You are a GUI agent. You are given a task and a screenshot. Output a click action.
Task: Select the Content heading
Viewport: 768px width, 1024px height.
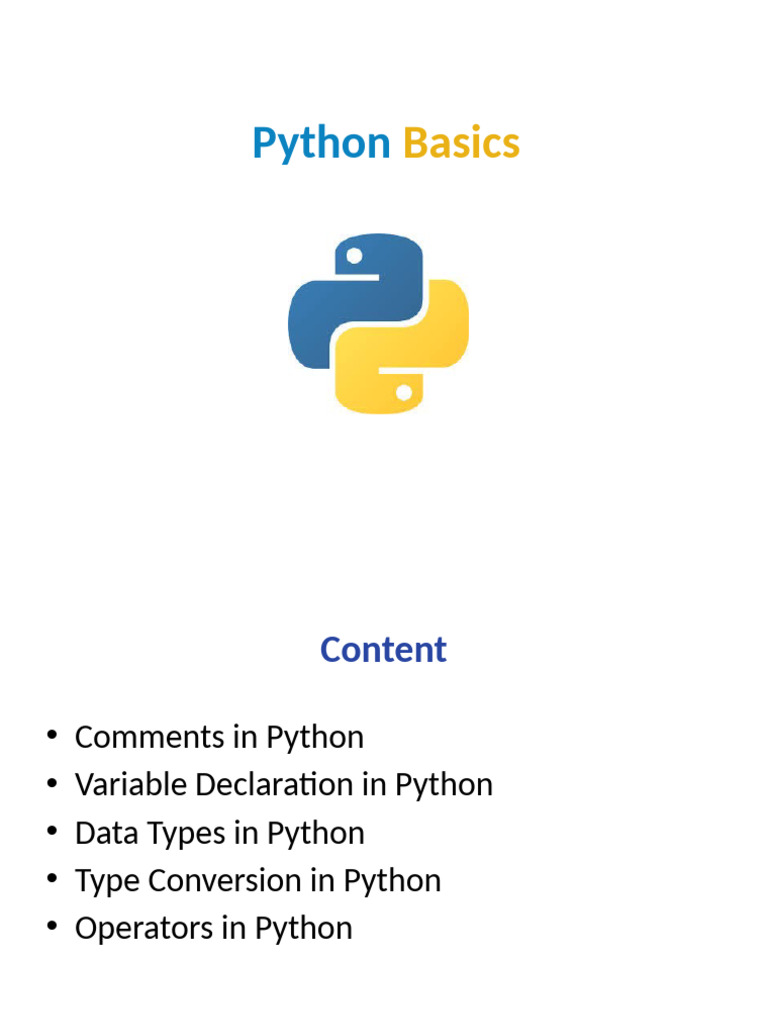[x=383, y=650]
